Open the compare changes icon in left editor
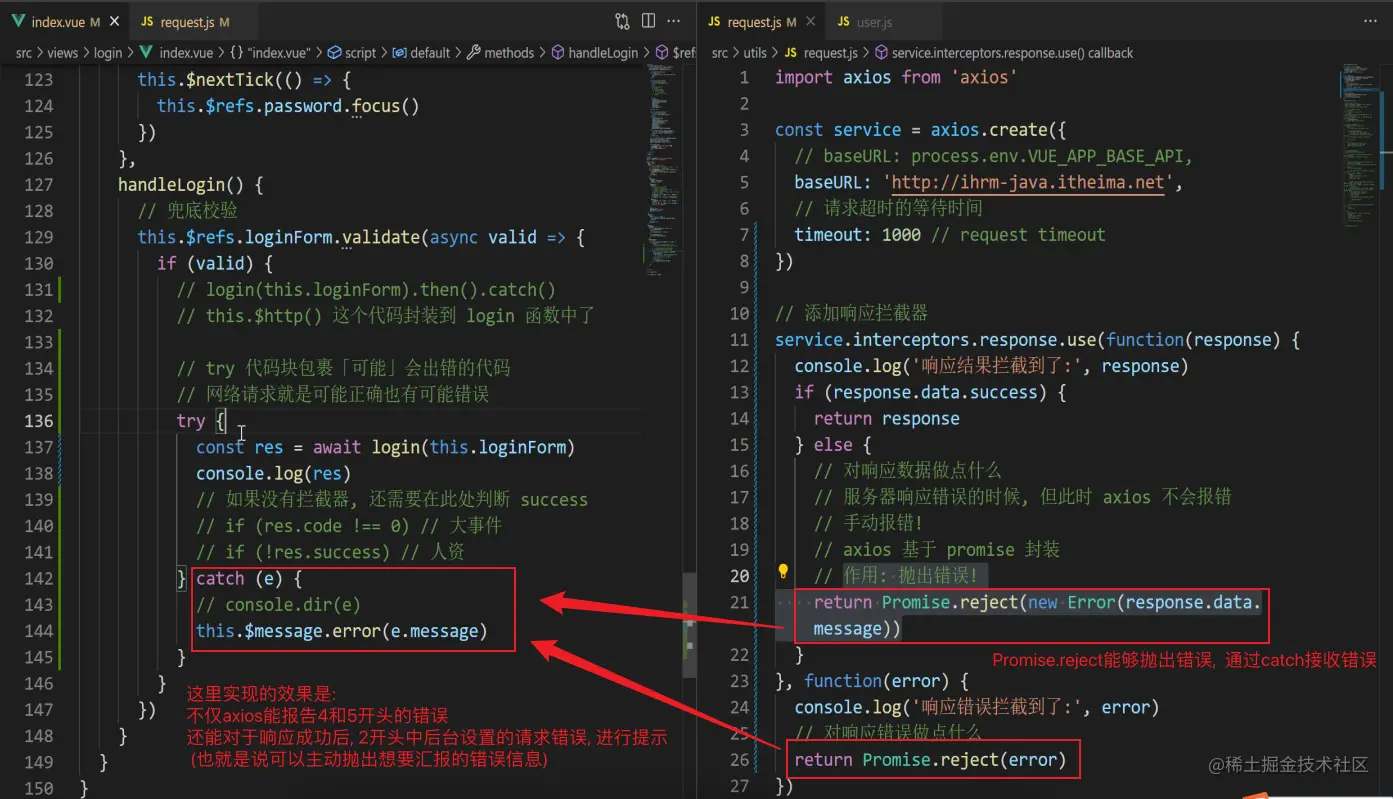This screenshot has height=799, width=1393. pos(622,21)
